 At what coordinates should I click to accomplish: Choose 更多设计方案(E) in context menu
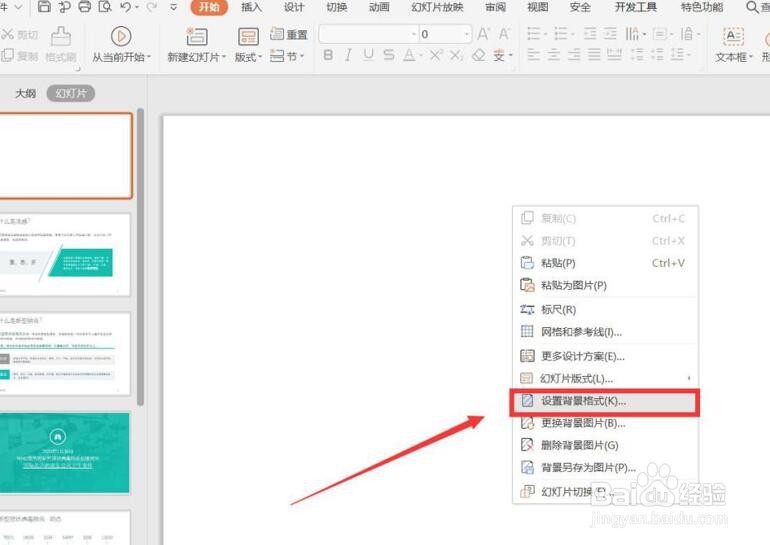pyautogui.click(x=605, y=356)
